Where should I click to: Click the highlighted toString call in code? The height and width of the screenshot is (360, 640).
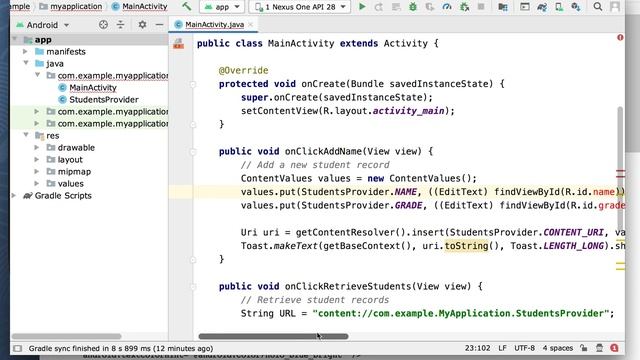pos(466,246)
